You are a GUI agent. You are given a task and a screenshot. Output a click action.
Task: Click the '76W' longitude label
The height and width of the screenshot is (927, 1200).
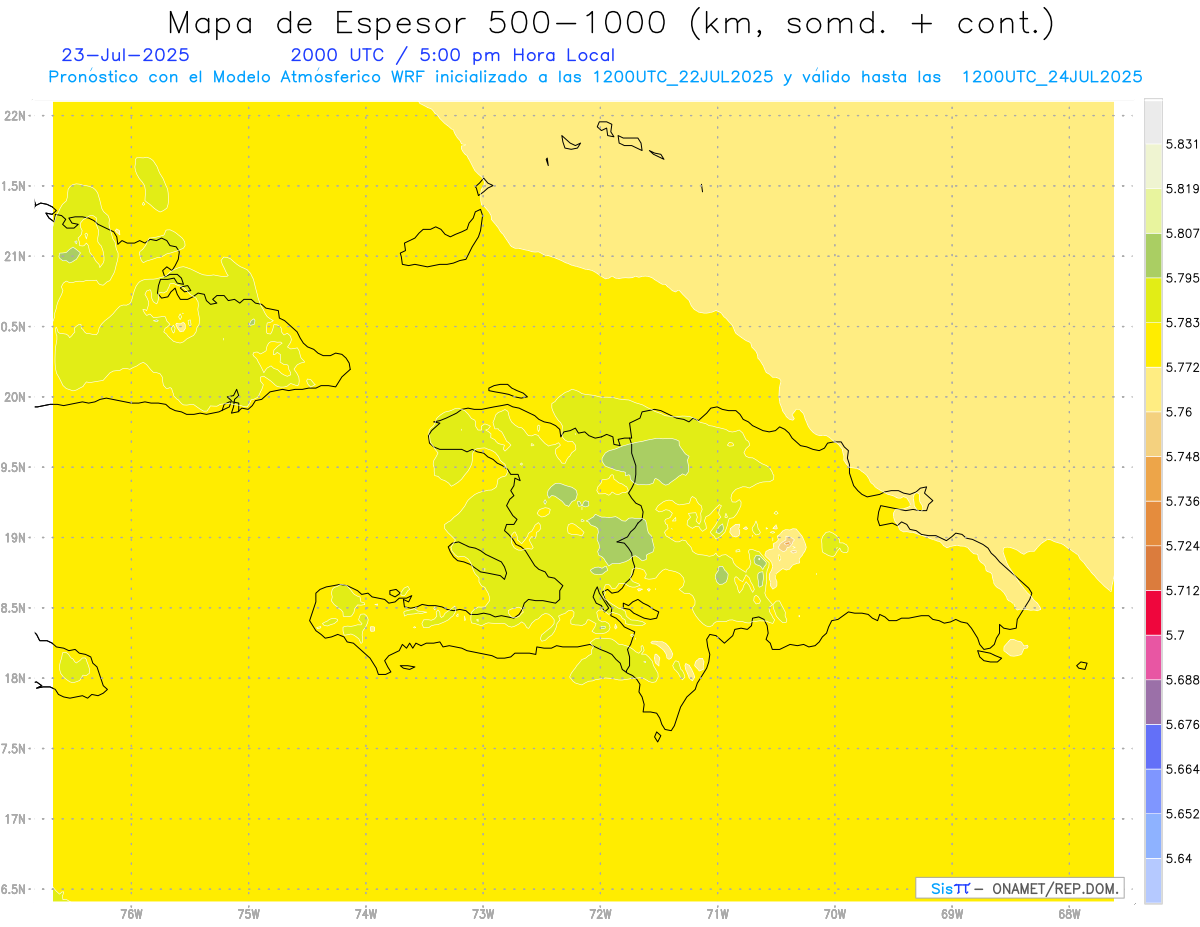pos(131,914)
